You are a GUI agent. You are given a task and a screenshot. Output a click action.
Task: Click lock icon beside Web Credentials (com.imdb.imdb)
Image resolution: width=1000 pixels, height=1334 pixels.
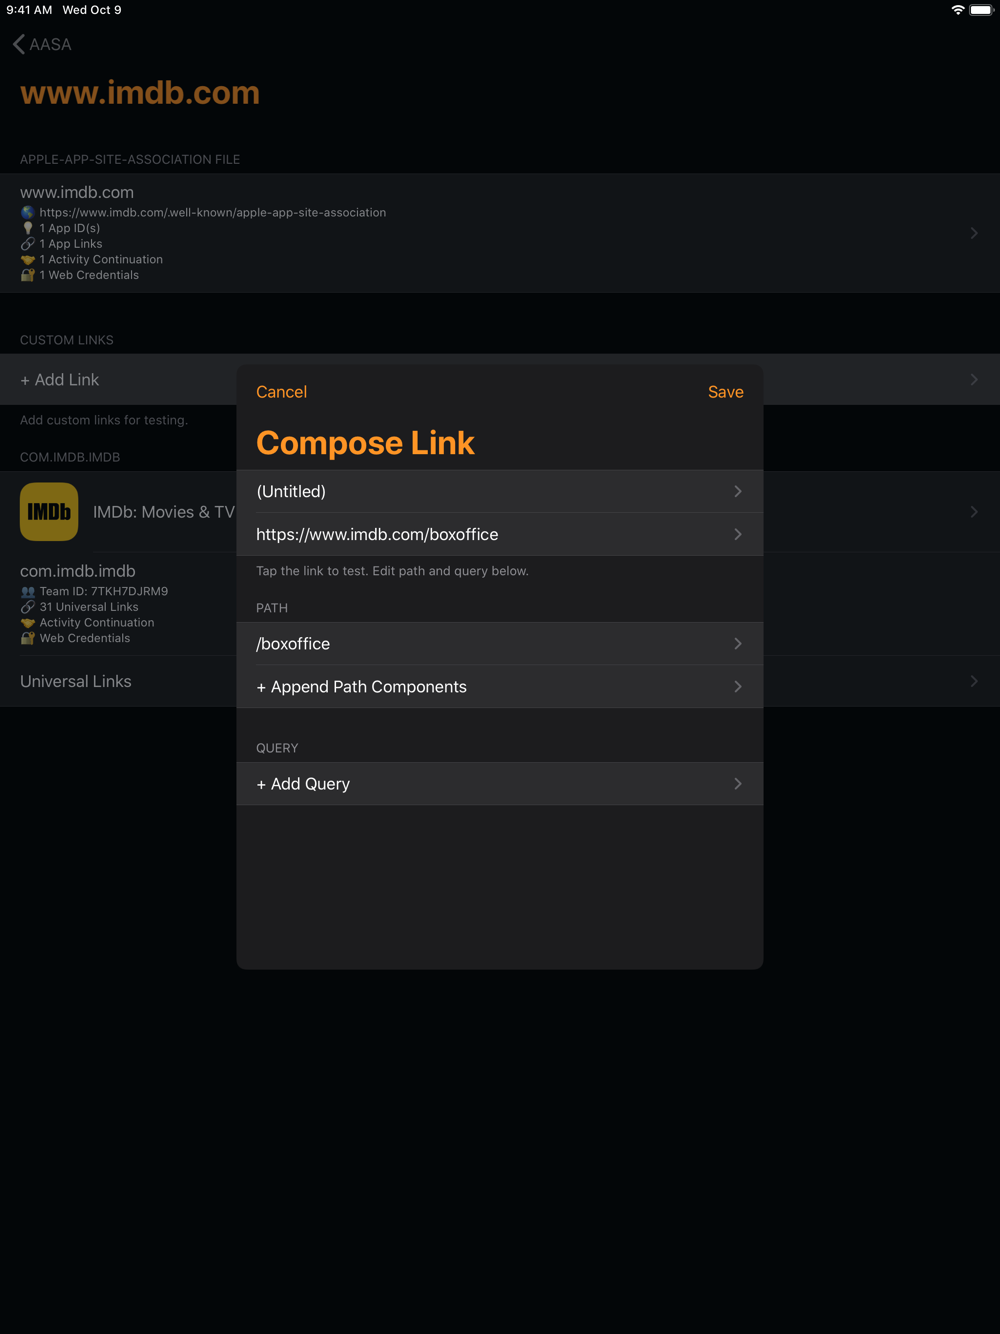click(28, 638)
